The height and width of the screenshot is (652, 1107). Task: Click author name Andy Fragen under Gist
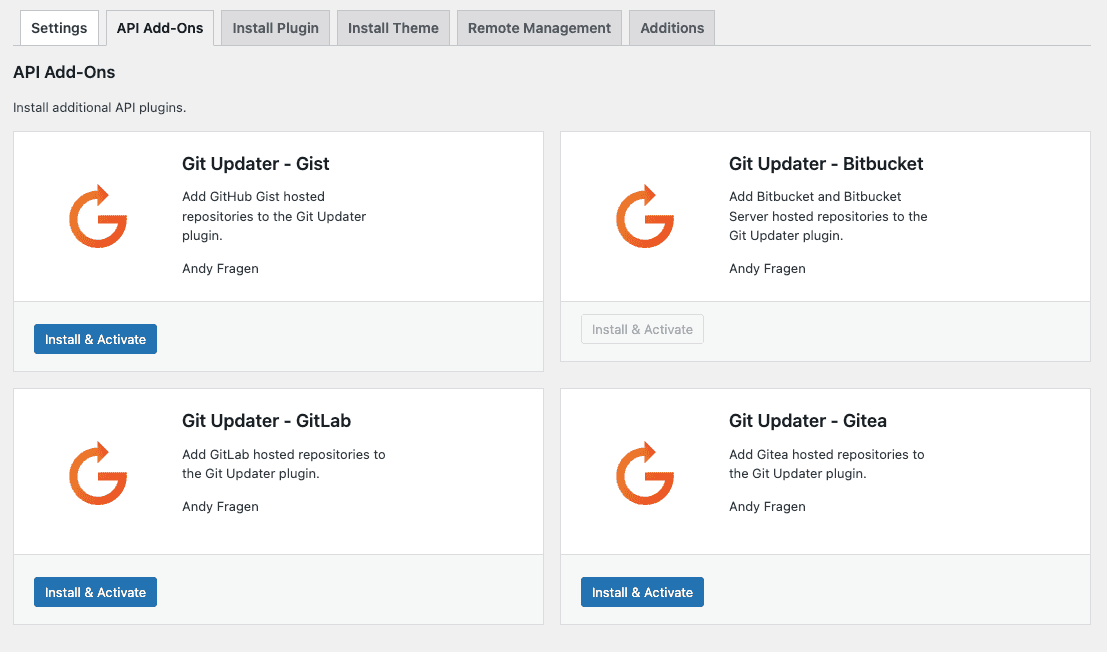(220, 269)
